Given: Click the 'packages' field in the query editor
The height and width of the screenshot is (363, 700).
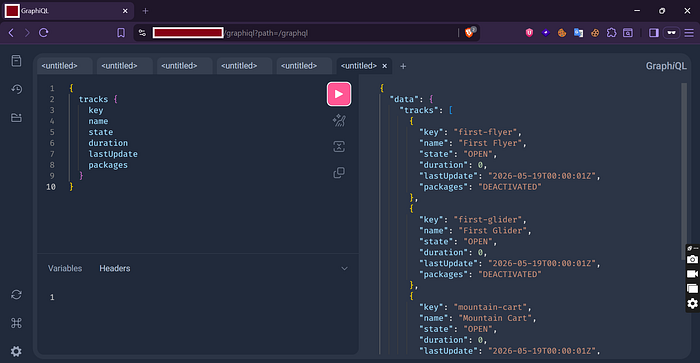Looking at the screenshot, I should [x=108, y=165].
